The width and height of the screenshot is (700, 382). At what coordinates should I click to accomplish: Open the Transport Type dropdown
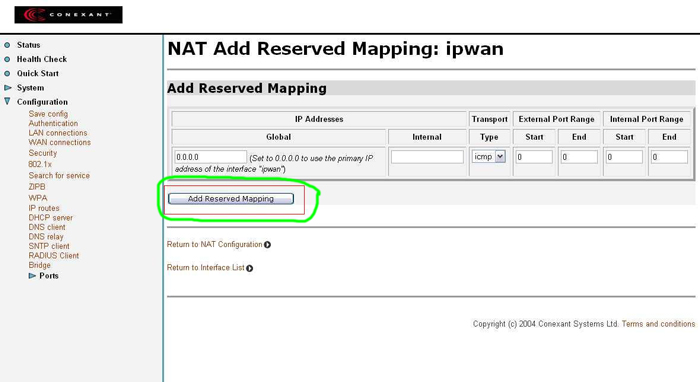coord(489,157)
